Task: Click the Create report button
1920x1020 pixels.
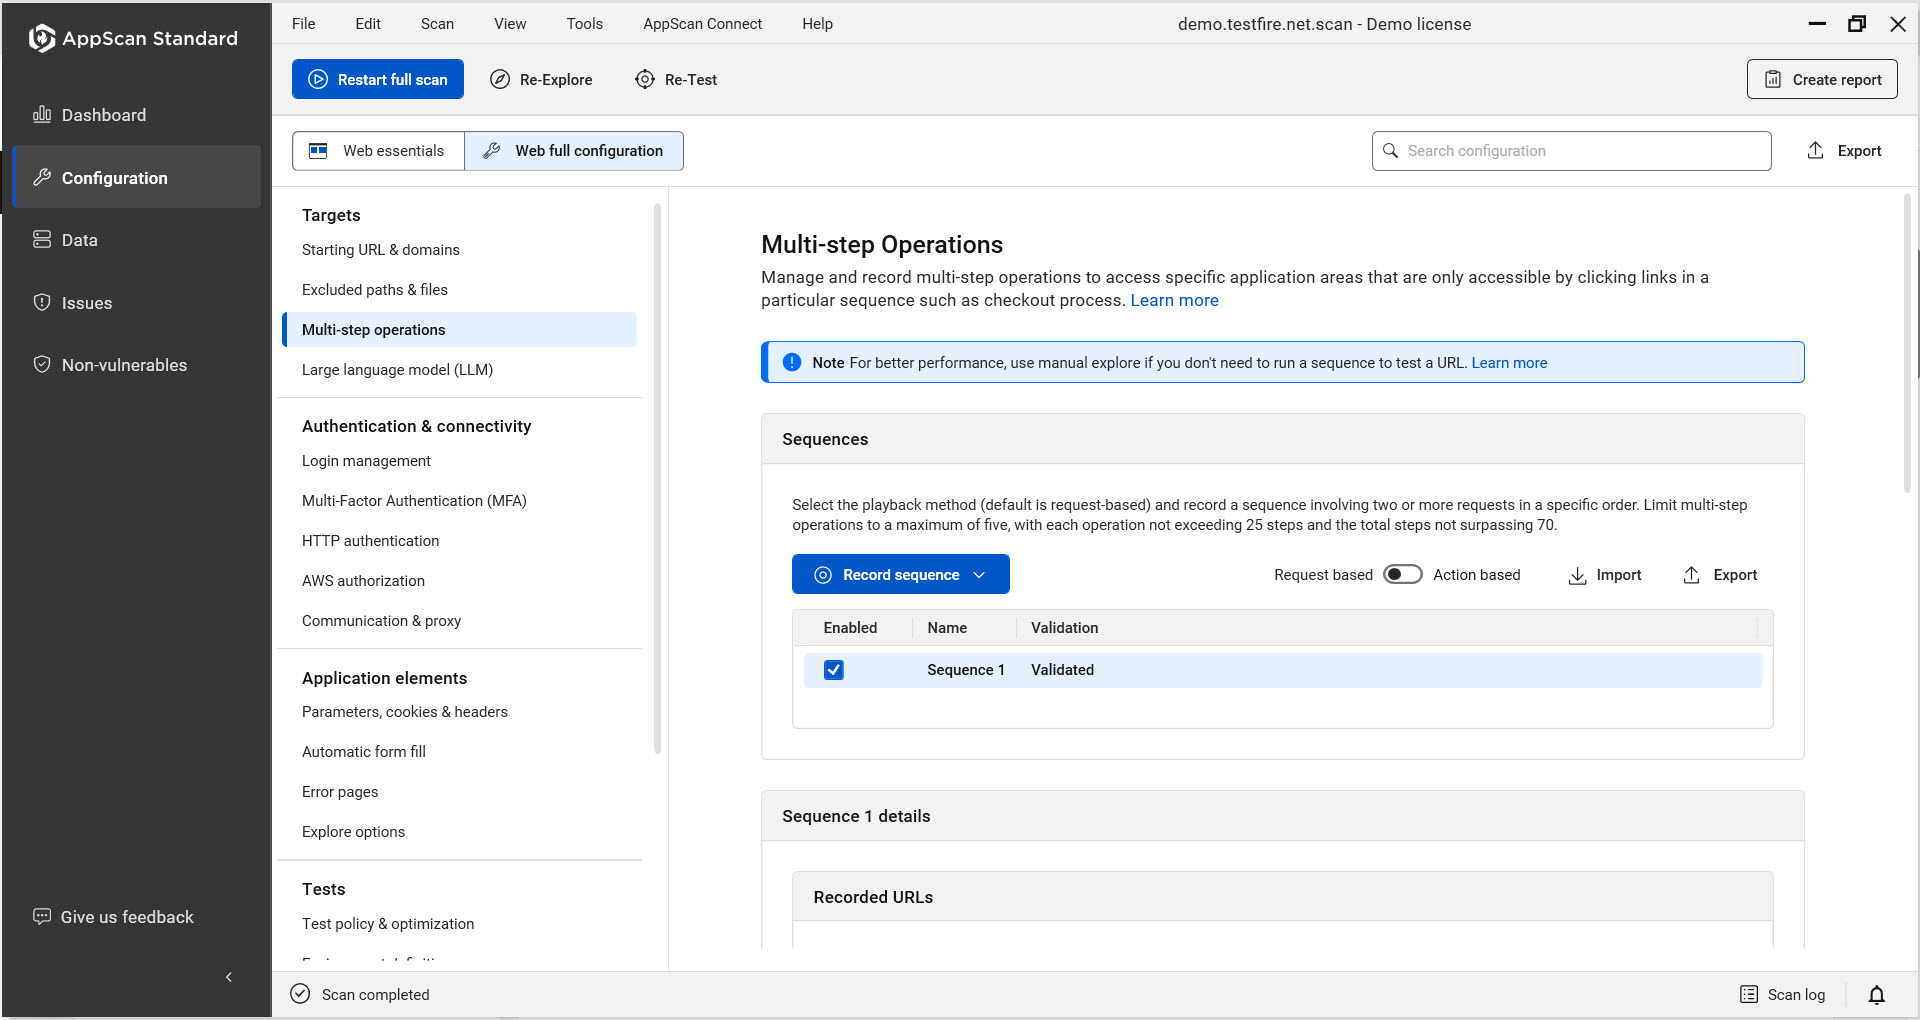Action: 1822,79
